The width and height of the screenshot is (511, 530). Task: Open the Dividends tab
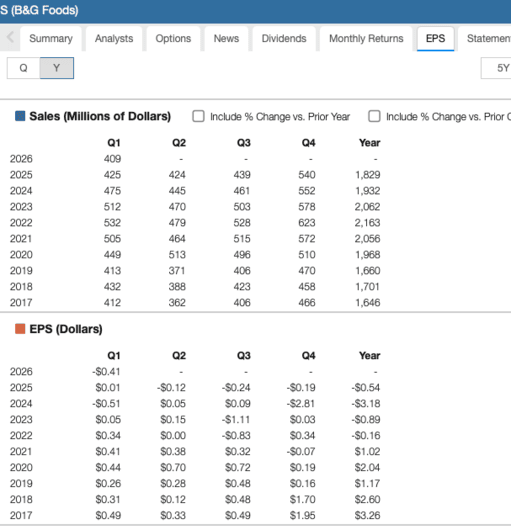tap(284, 39)
